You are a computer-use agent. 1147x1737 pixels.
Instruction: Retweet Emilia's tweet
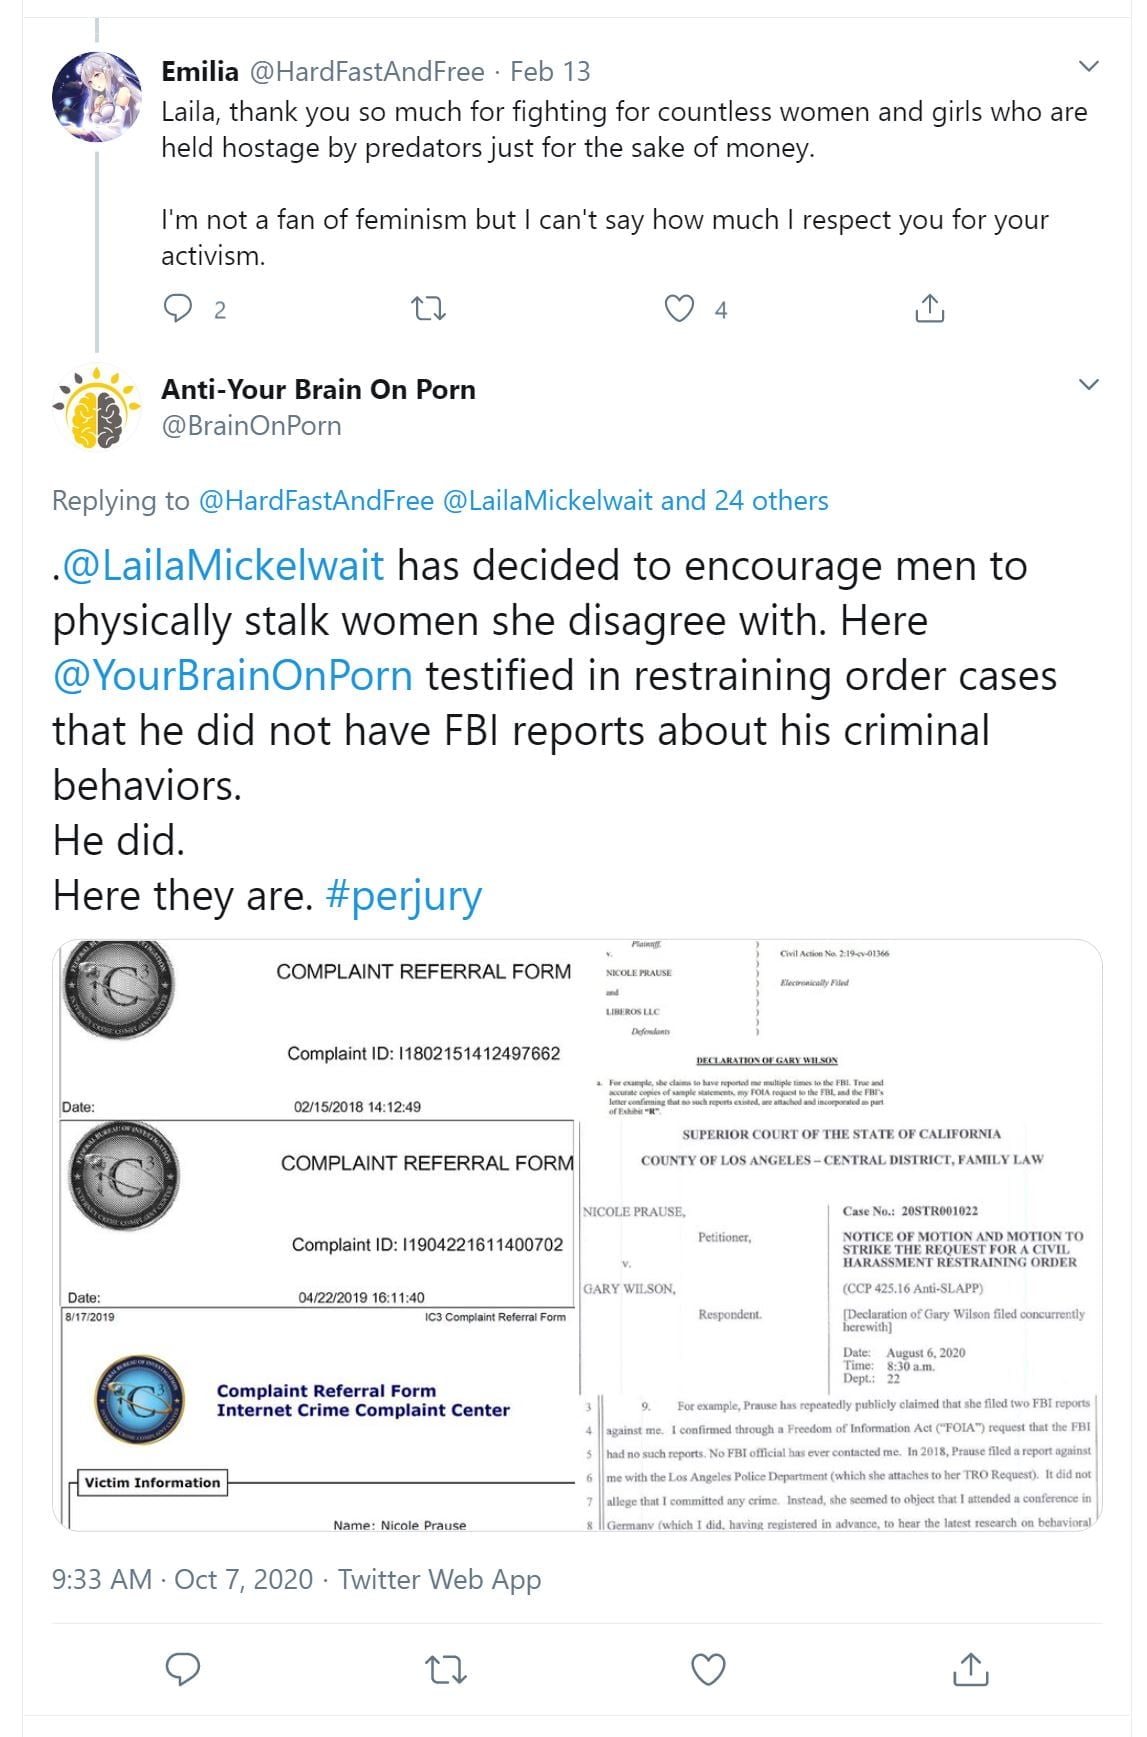[429, 309]
